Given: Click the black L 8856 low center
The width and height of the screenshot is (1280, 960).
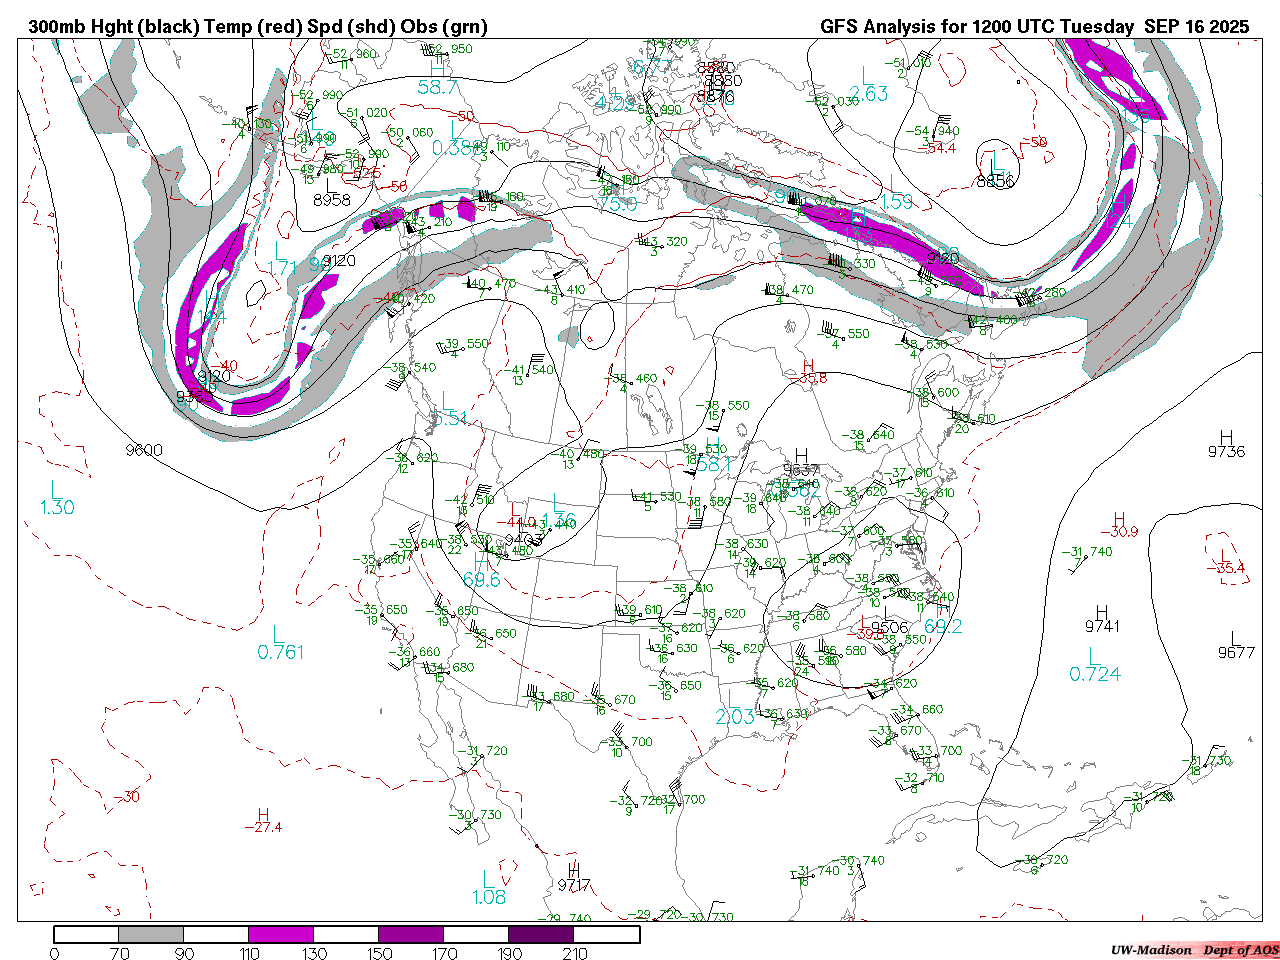Looking at the screenshot, I should click(995, 171).
